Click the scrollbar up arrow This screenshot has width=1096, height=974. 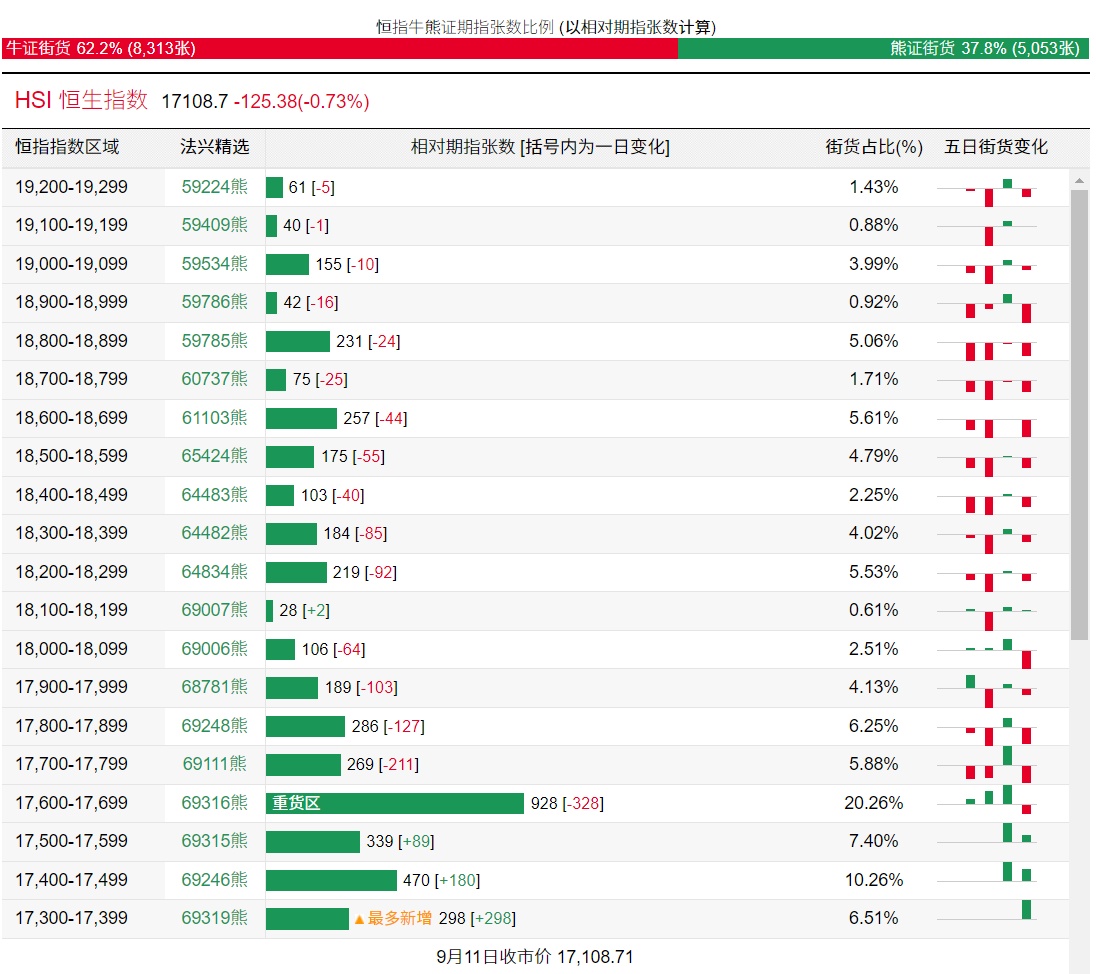pos(1079,181)
